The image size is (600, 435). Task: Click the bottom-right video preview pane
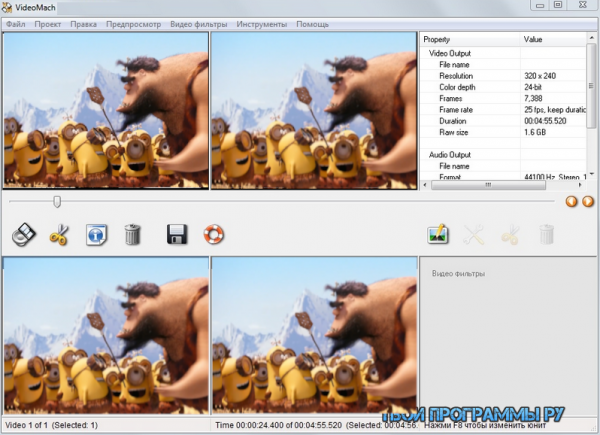coord(314,336)
